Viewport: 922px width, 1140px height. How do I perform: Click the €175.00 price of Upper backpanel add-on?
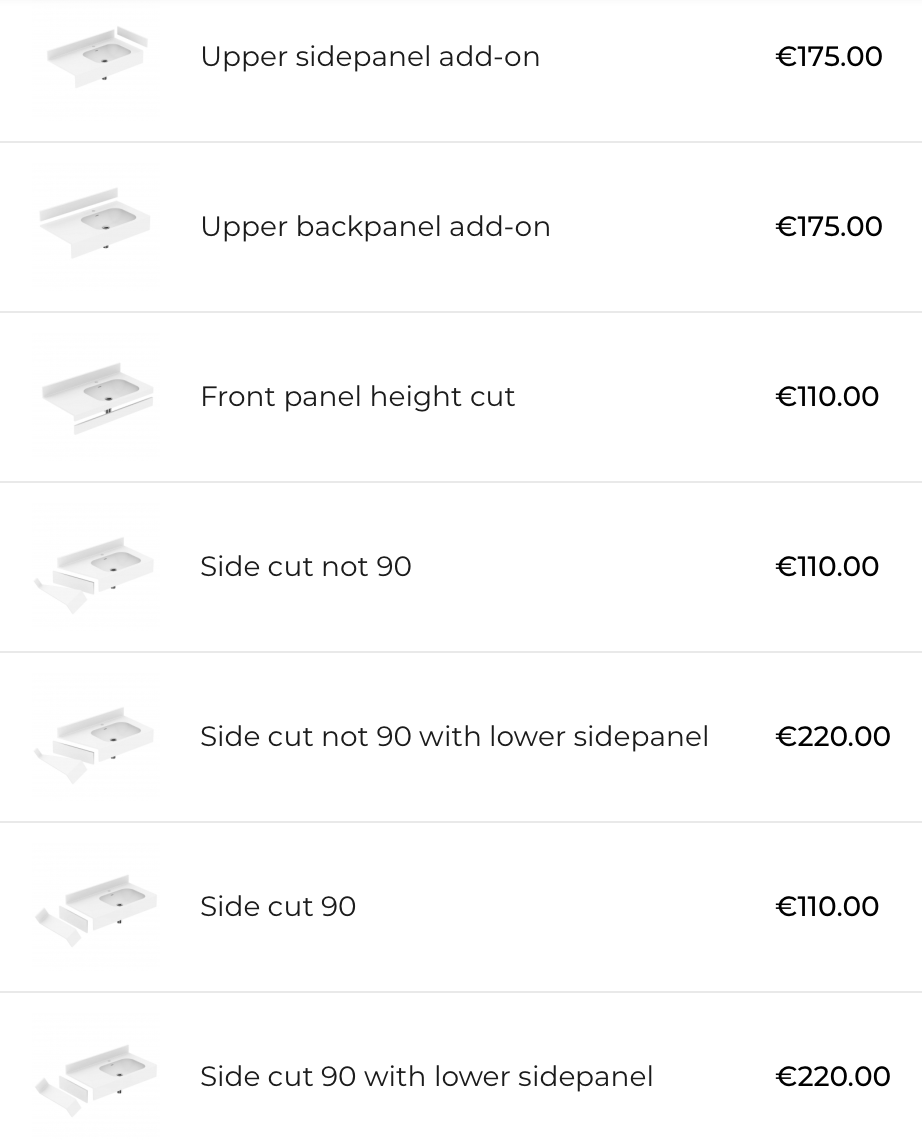coord(829,227)
